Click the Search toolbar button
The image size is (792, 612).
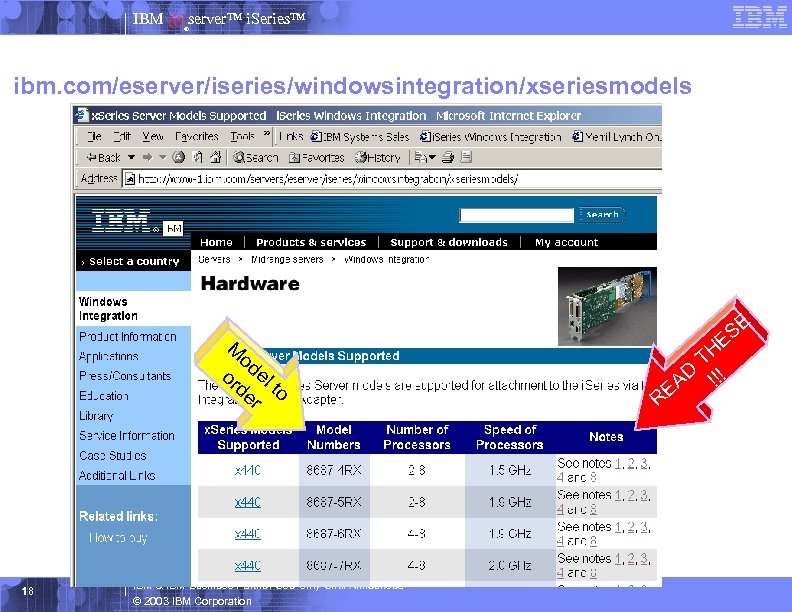pyautogui.click(x=256, y=158)
